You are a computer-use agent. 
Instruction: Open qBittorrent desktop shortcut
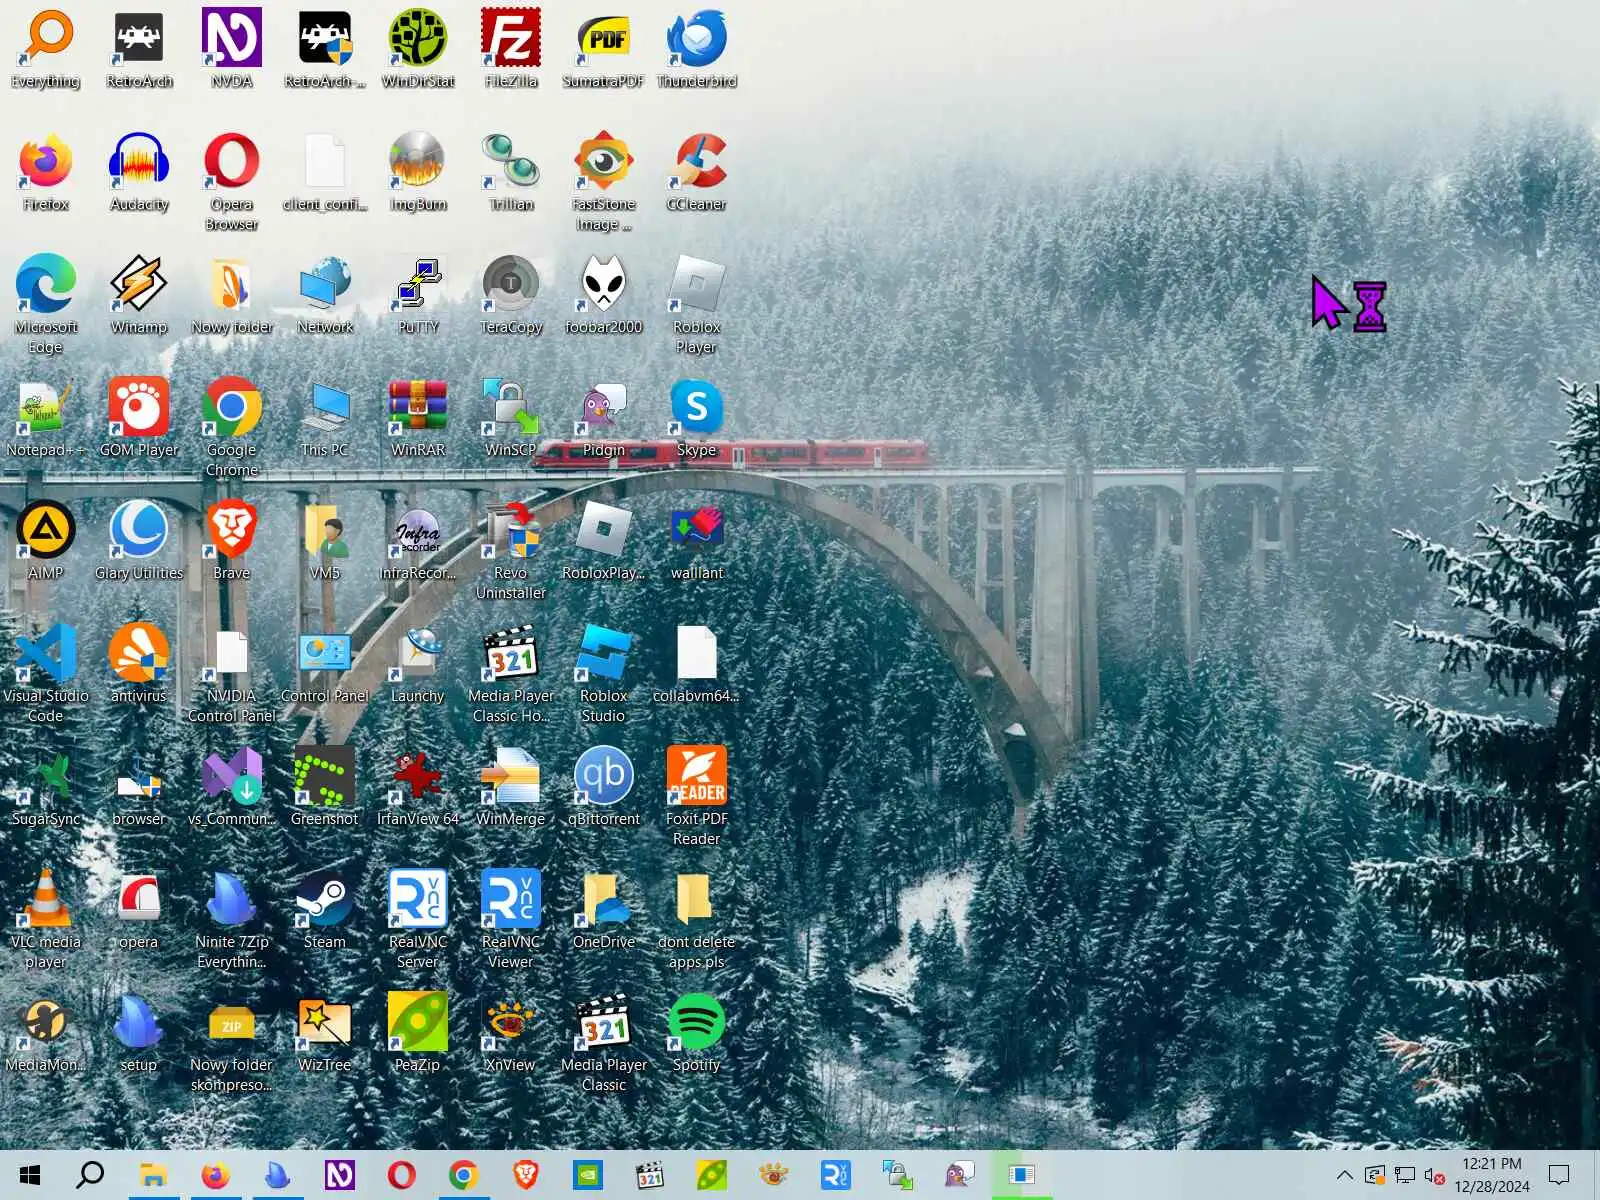pyautogui.click(x=604, y=786)
